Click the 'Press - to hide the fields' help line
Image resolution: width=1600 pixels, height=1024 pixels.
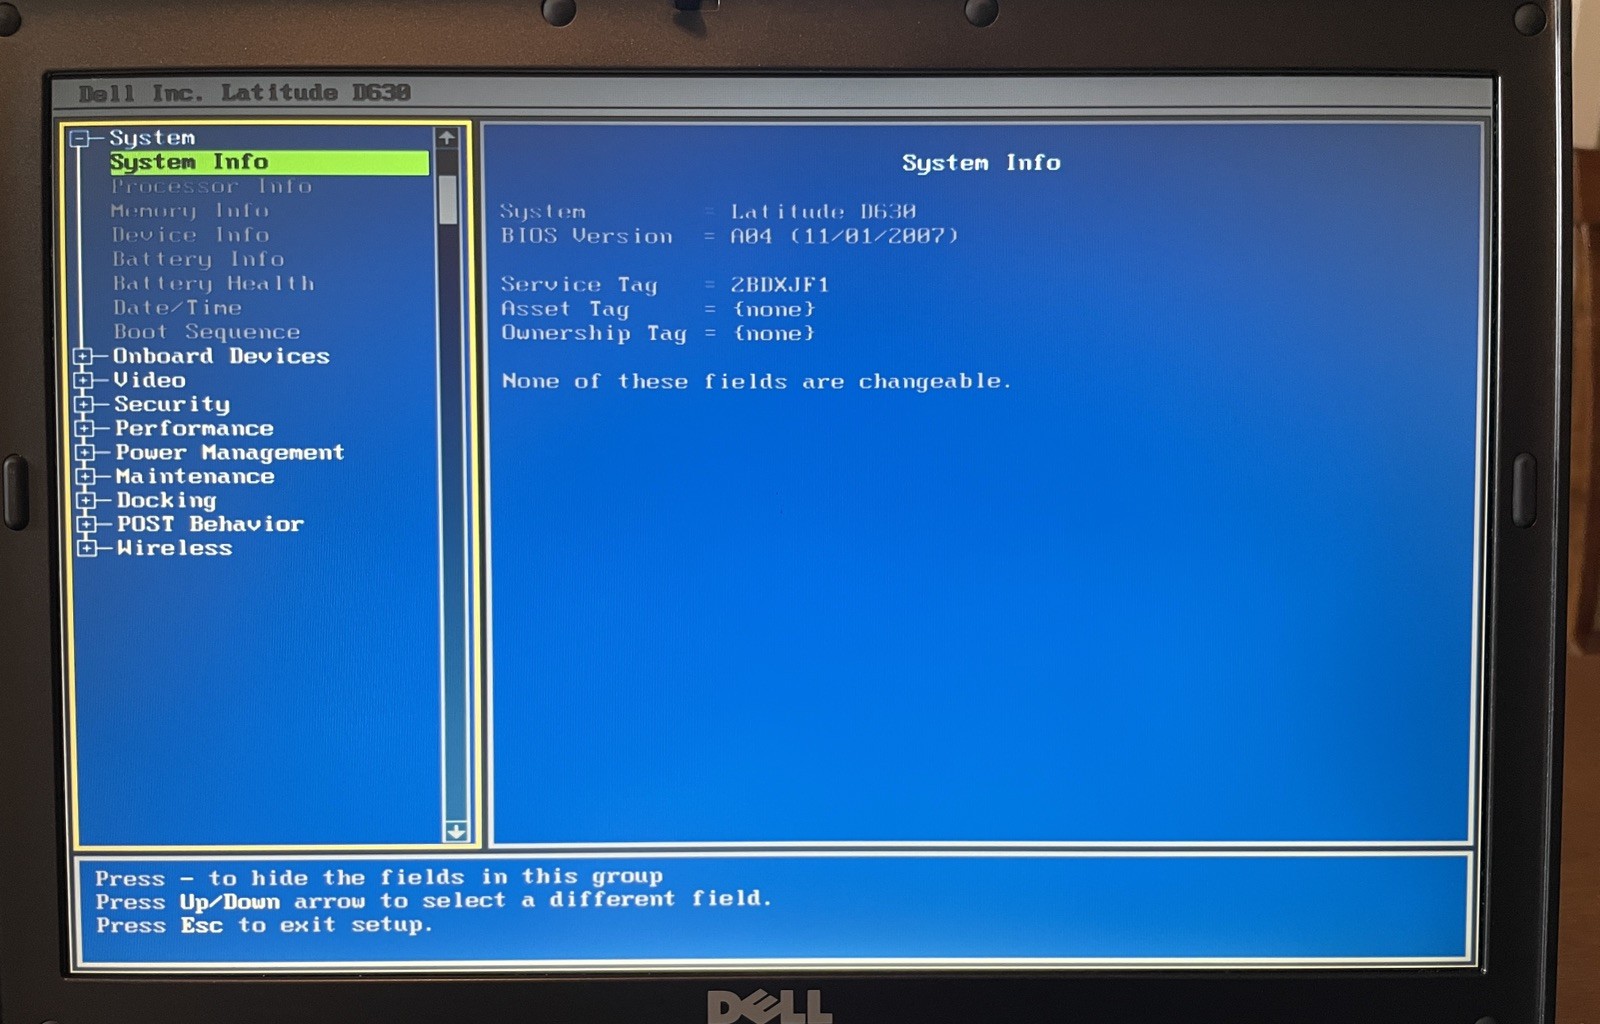pos(379,877)
